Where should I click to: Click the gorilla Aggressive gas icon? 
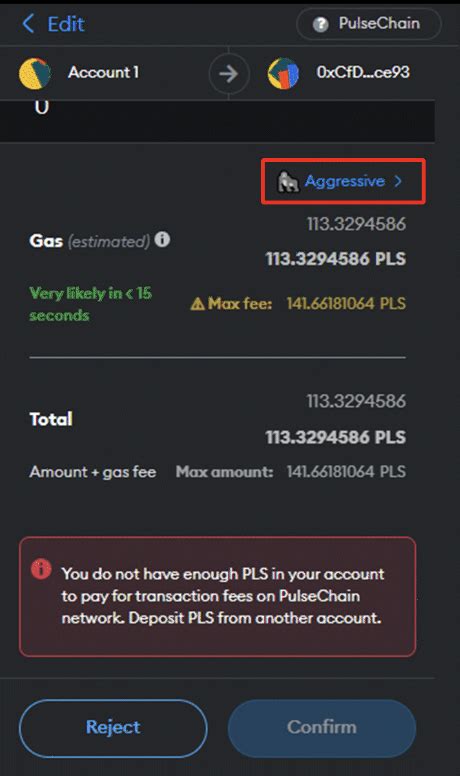(x=288, y=182)
